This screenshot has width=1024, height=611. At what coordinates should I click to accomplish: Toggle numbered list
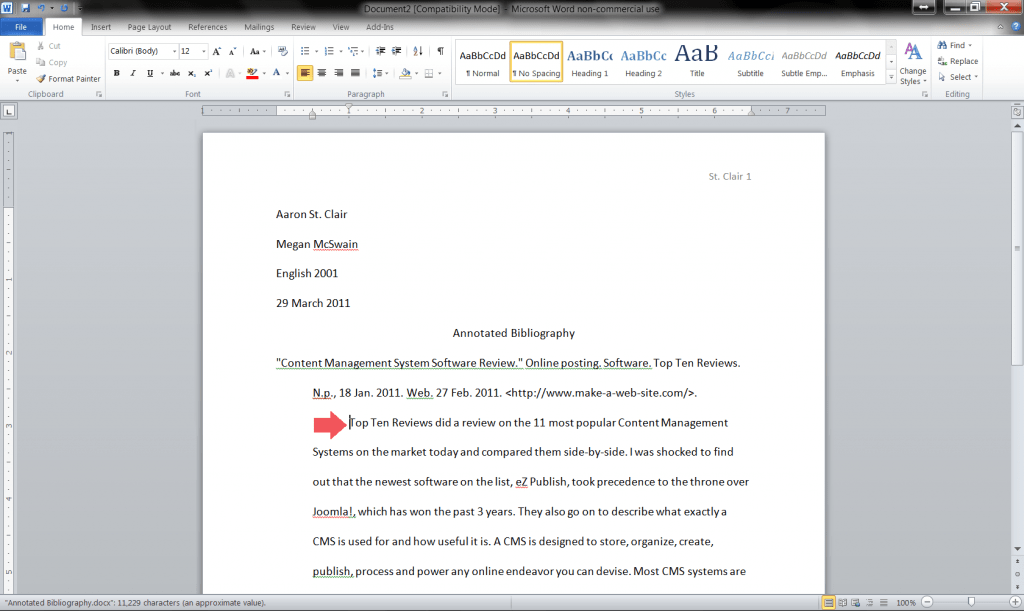(328, 51)
